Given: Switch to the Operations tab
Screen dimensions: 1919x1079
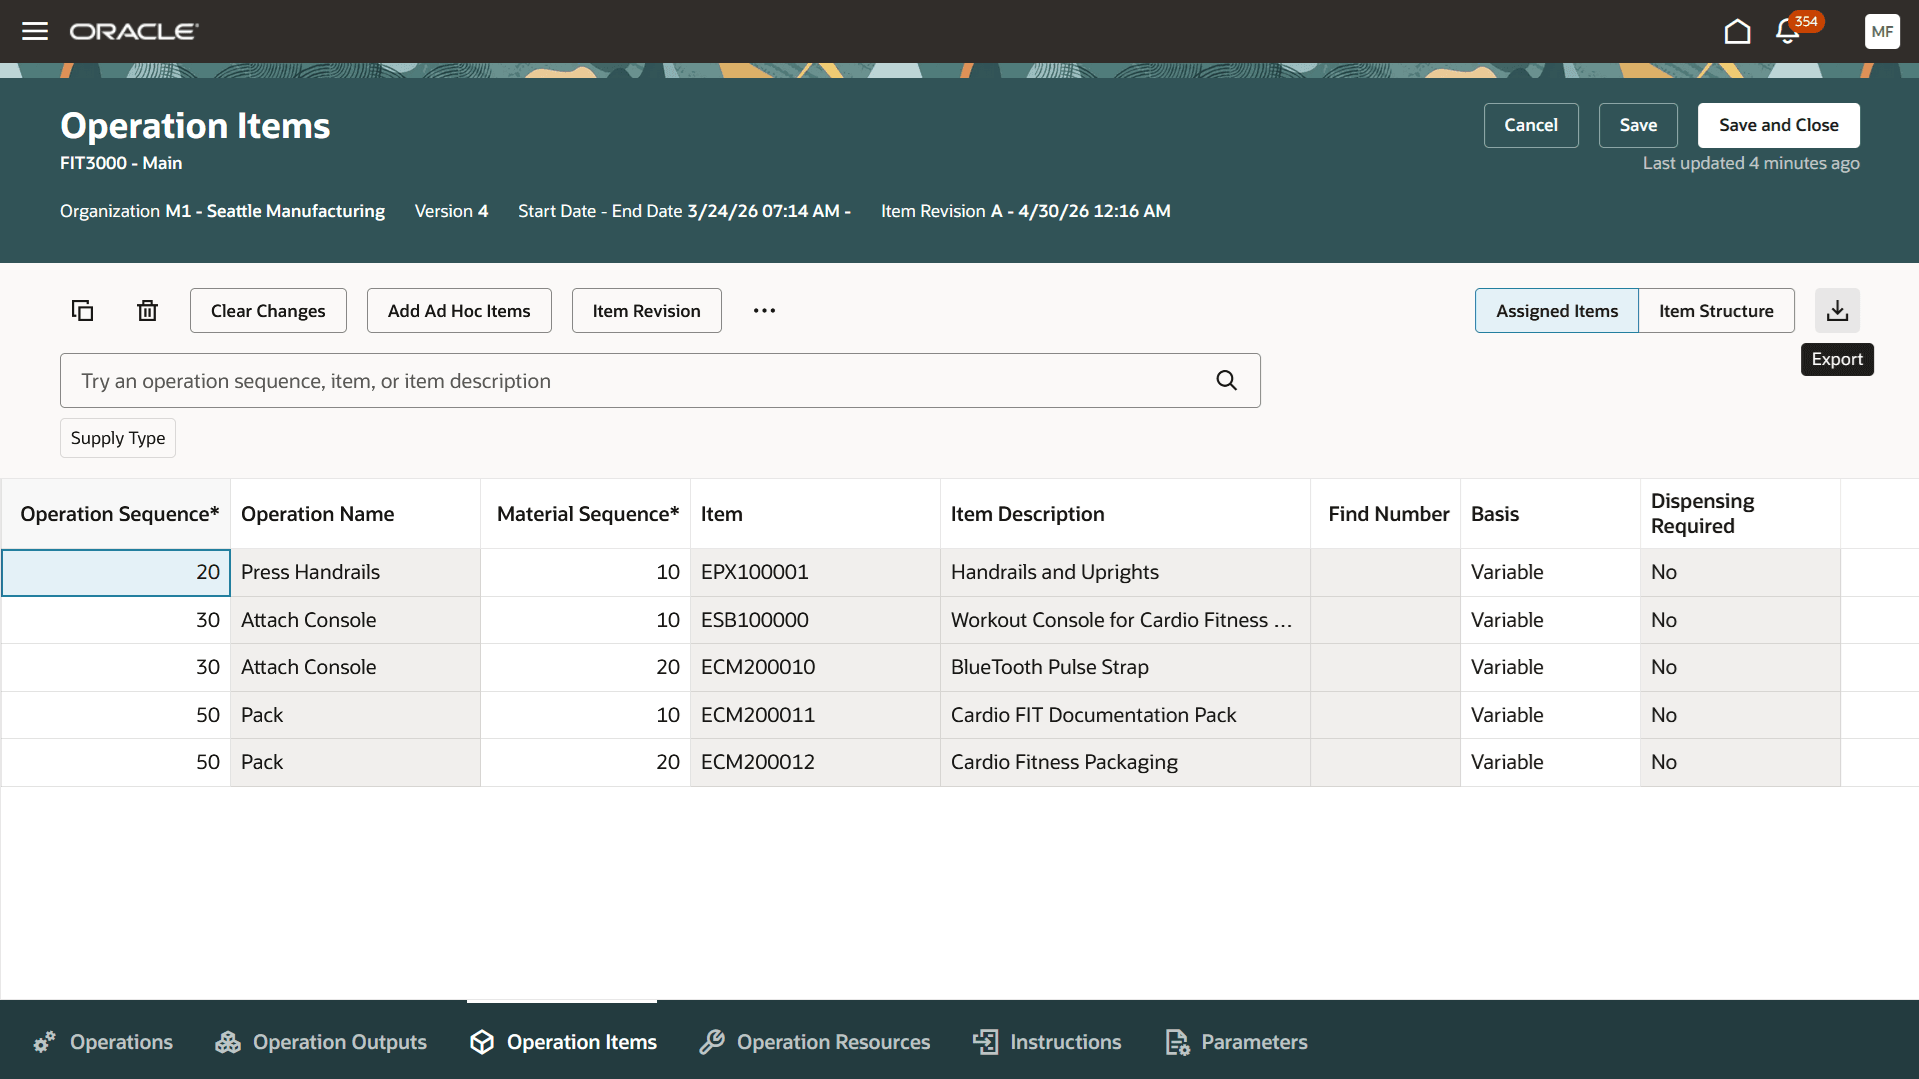Looking at the screenshot, I should pyautogui.click(x=103, y=1042).
